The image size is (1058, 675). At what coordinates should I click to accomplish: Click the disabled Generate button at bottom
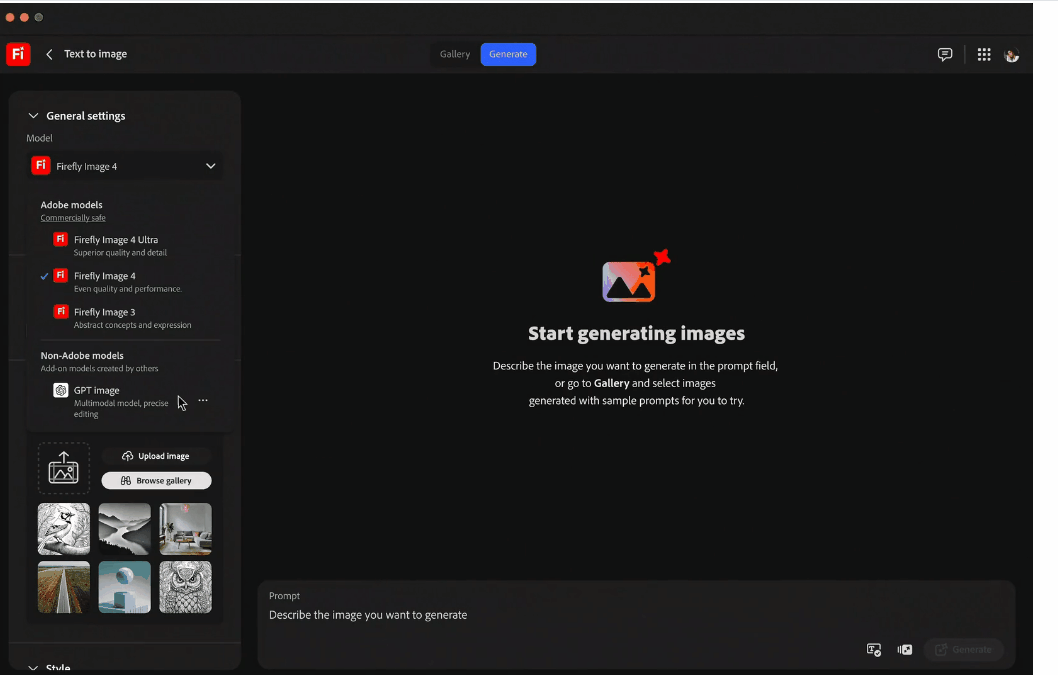pyautogui.click(x=964, y=649)
